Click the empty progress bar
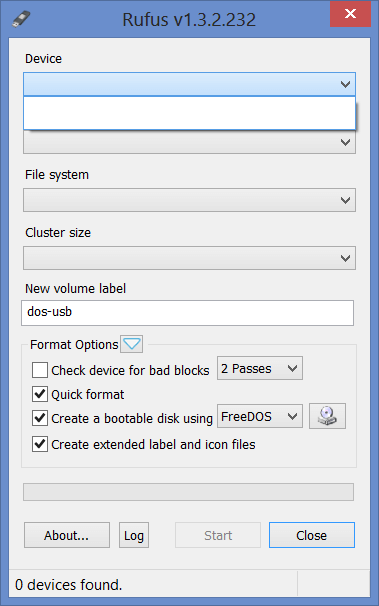Viewport: 379px width, 606px height. pos(189,492)
